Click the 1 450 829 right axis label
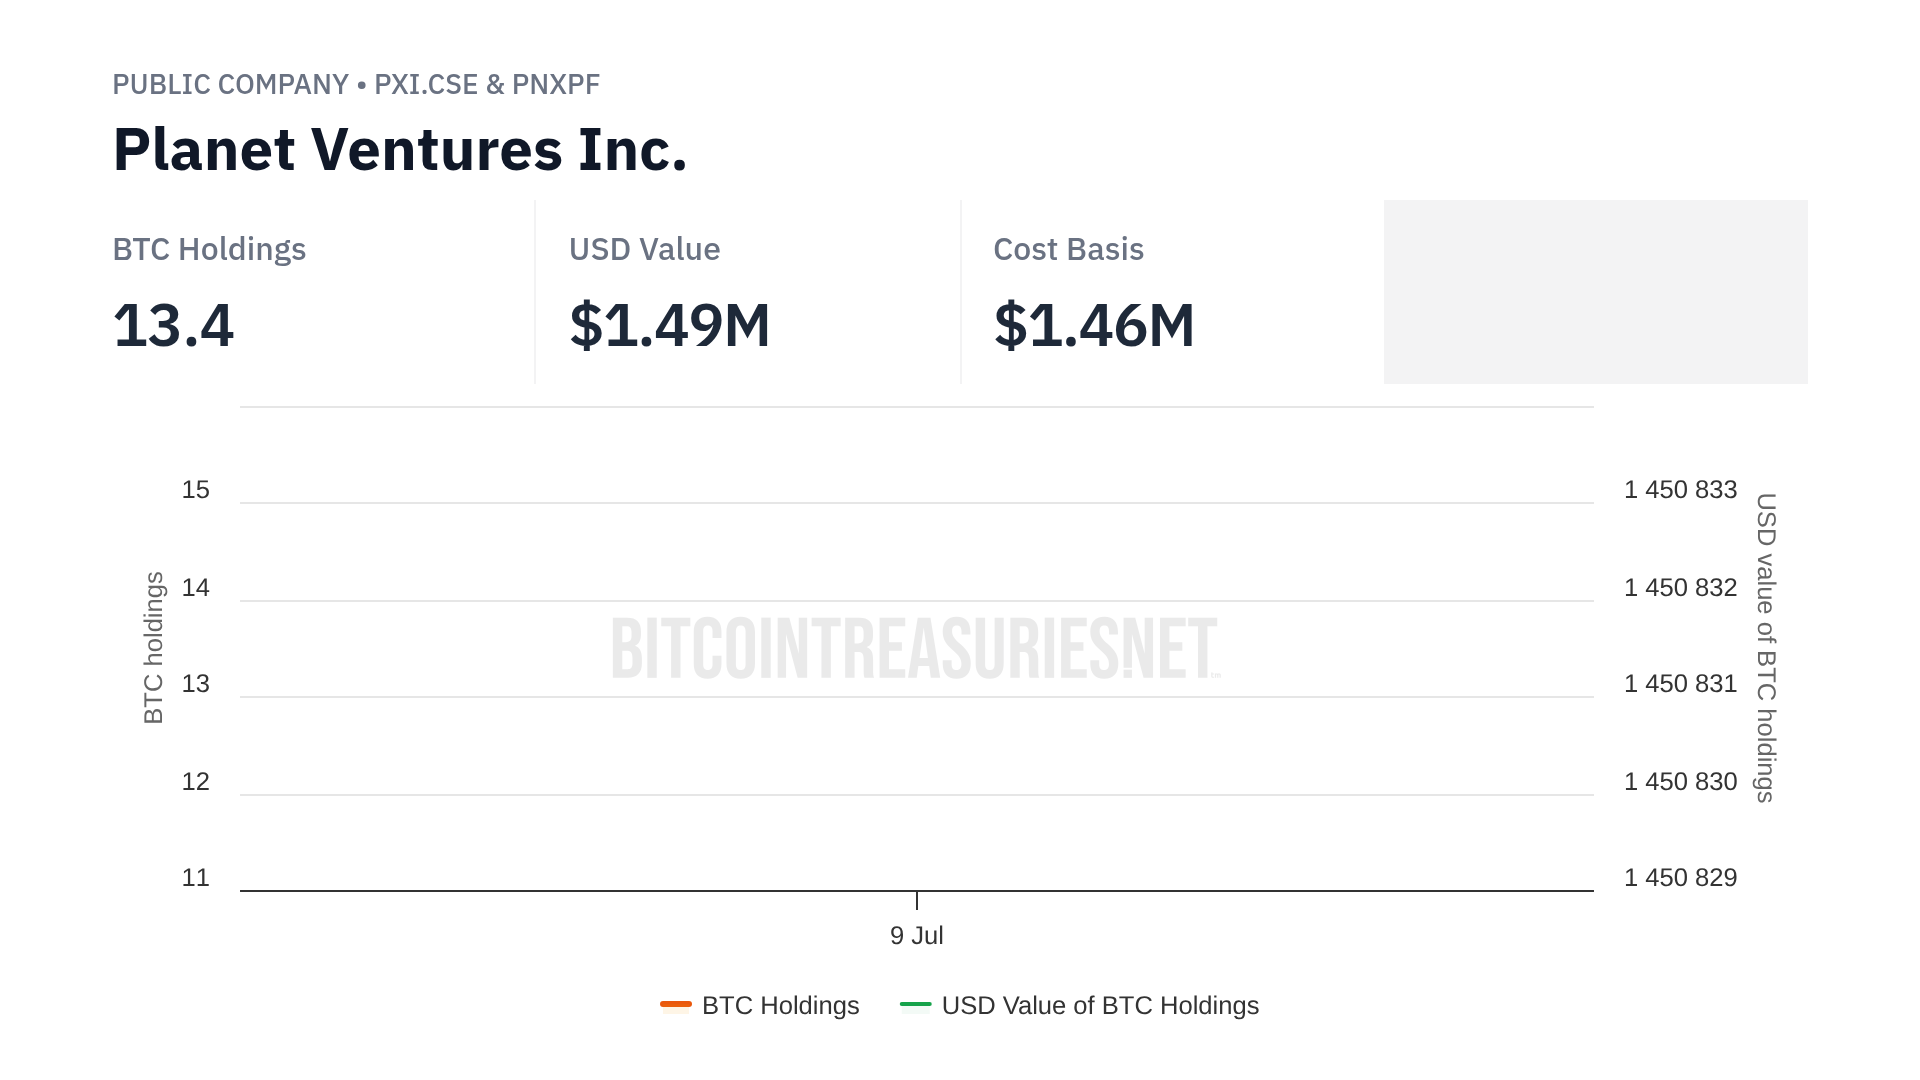 (x=1680, y=878)
